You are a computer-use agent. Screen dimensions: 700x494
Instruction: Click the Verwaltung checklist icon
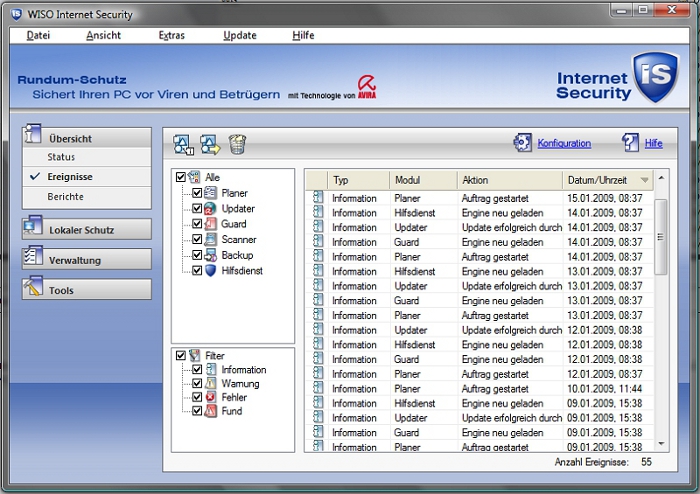32,260
